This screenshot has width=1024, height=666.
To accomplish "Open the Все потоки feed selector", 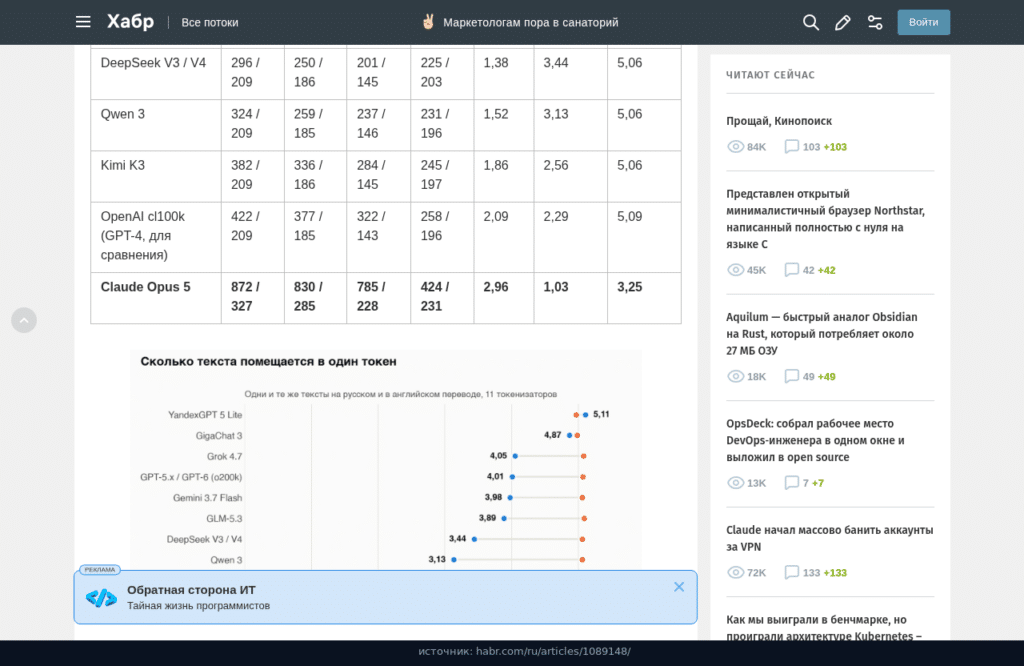I will coord(210,22).
